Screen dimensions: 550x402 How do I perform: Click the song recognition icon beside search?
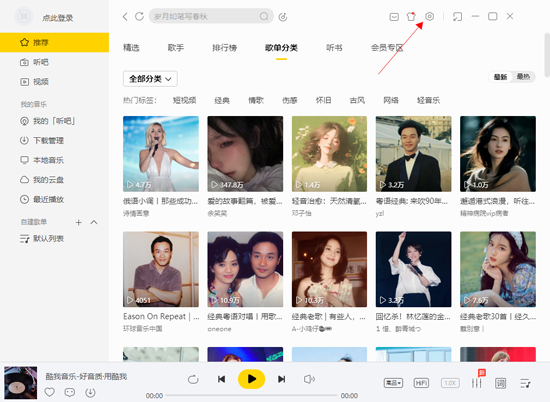click(283, 17)
